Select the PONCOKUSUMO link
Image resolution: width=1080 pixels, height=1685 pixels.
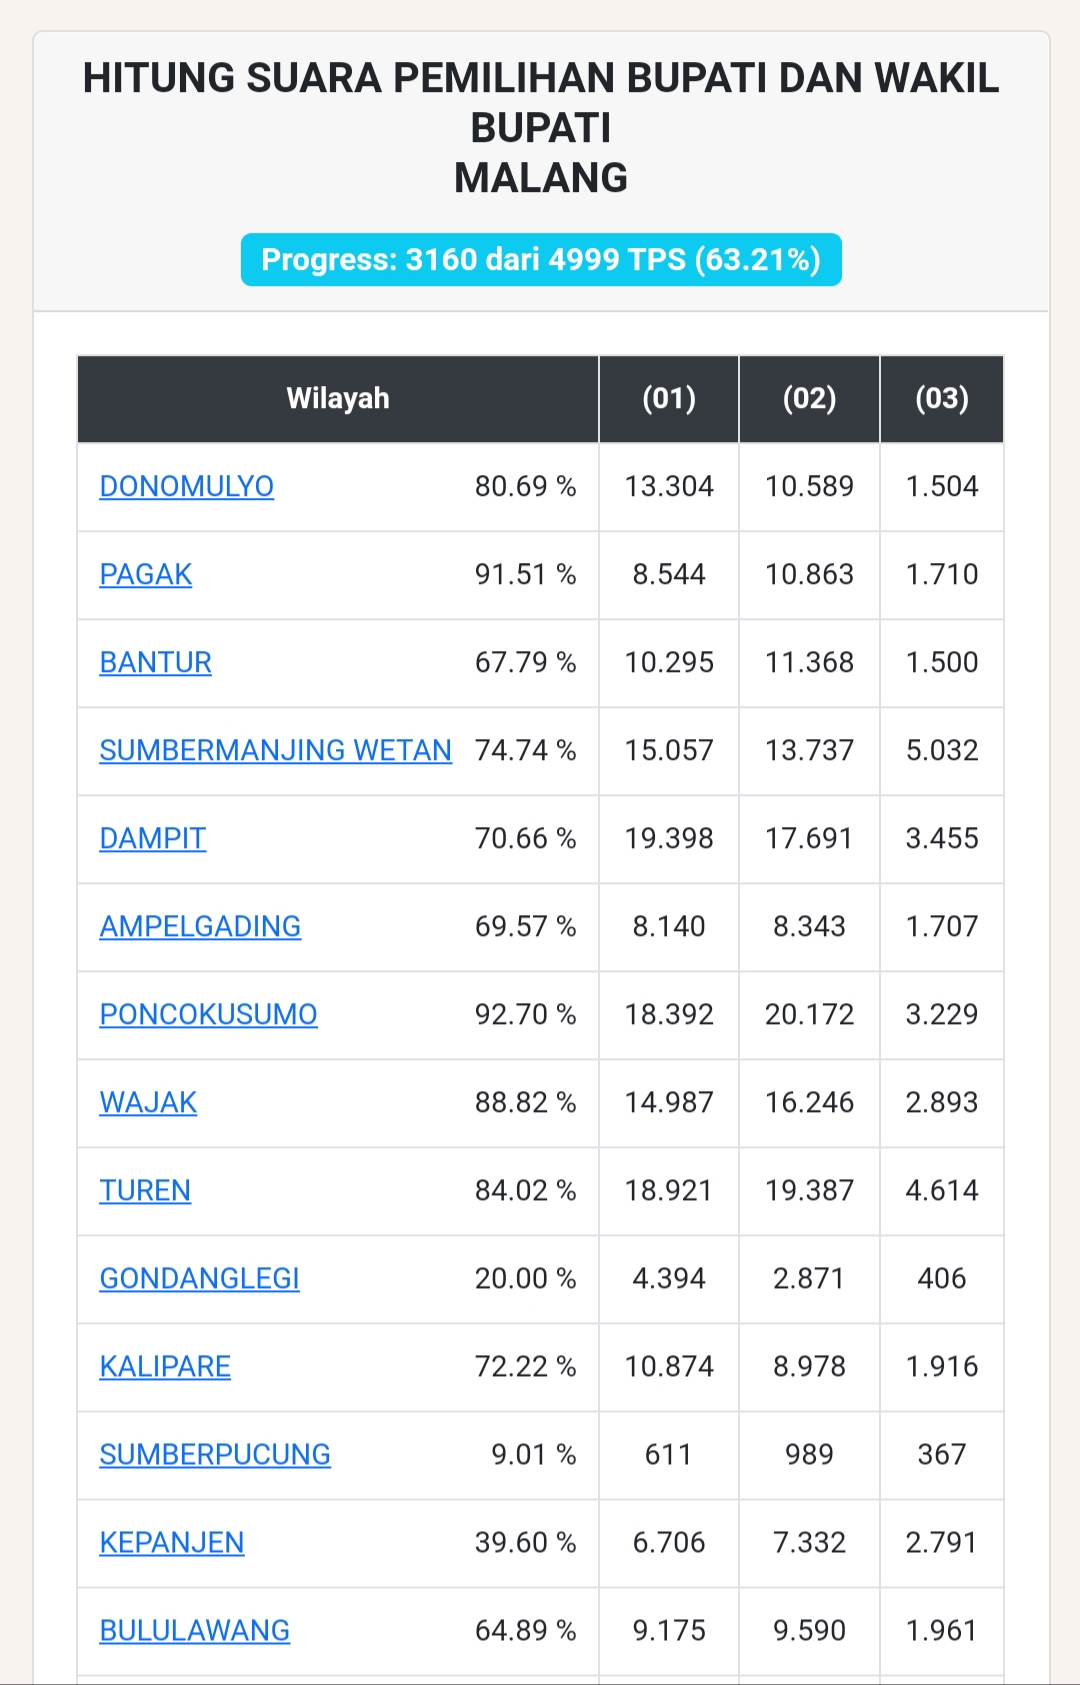pos(208,1014)
